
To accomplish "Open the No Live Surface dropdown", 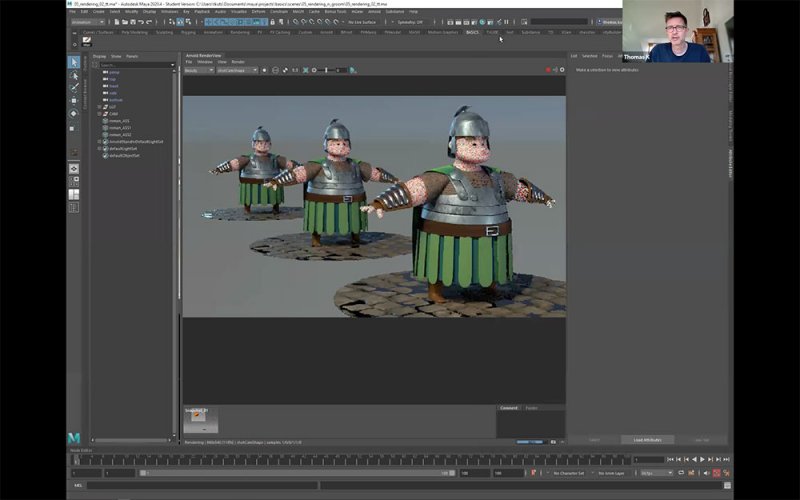I will click(362, 22).
